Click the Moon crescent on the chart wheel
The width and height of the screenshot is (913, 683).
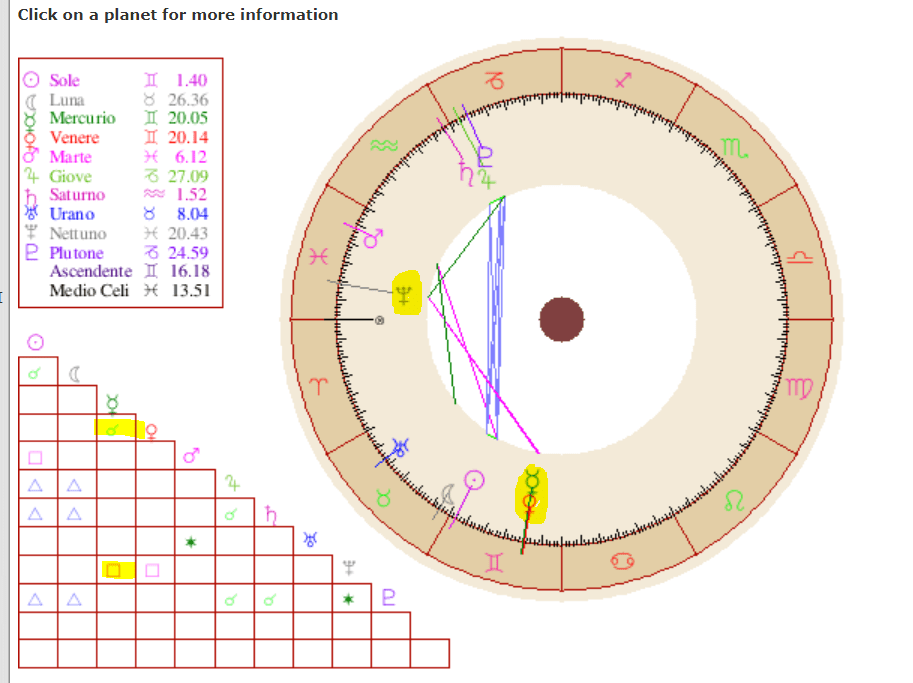pyautogui.click(x=448, y=493)
